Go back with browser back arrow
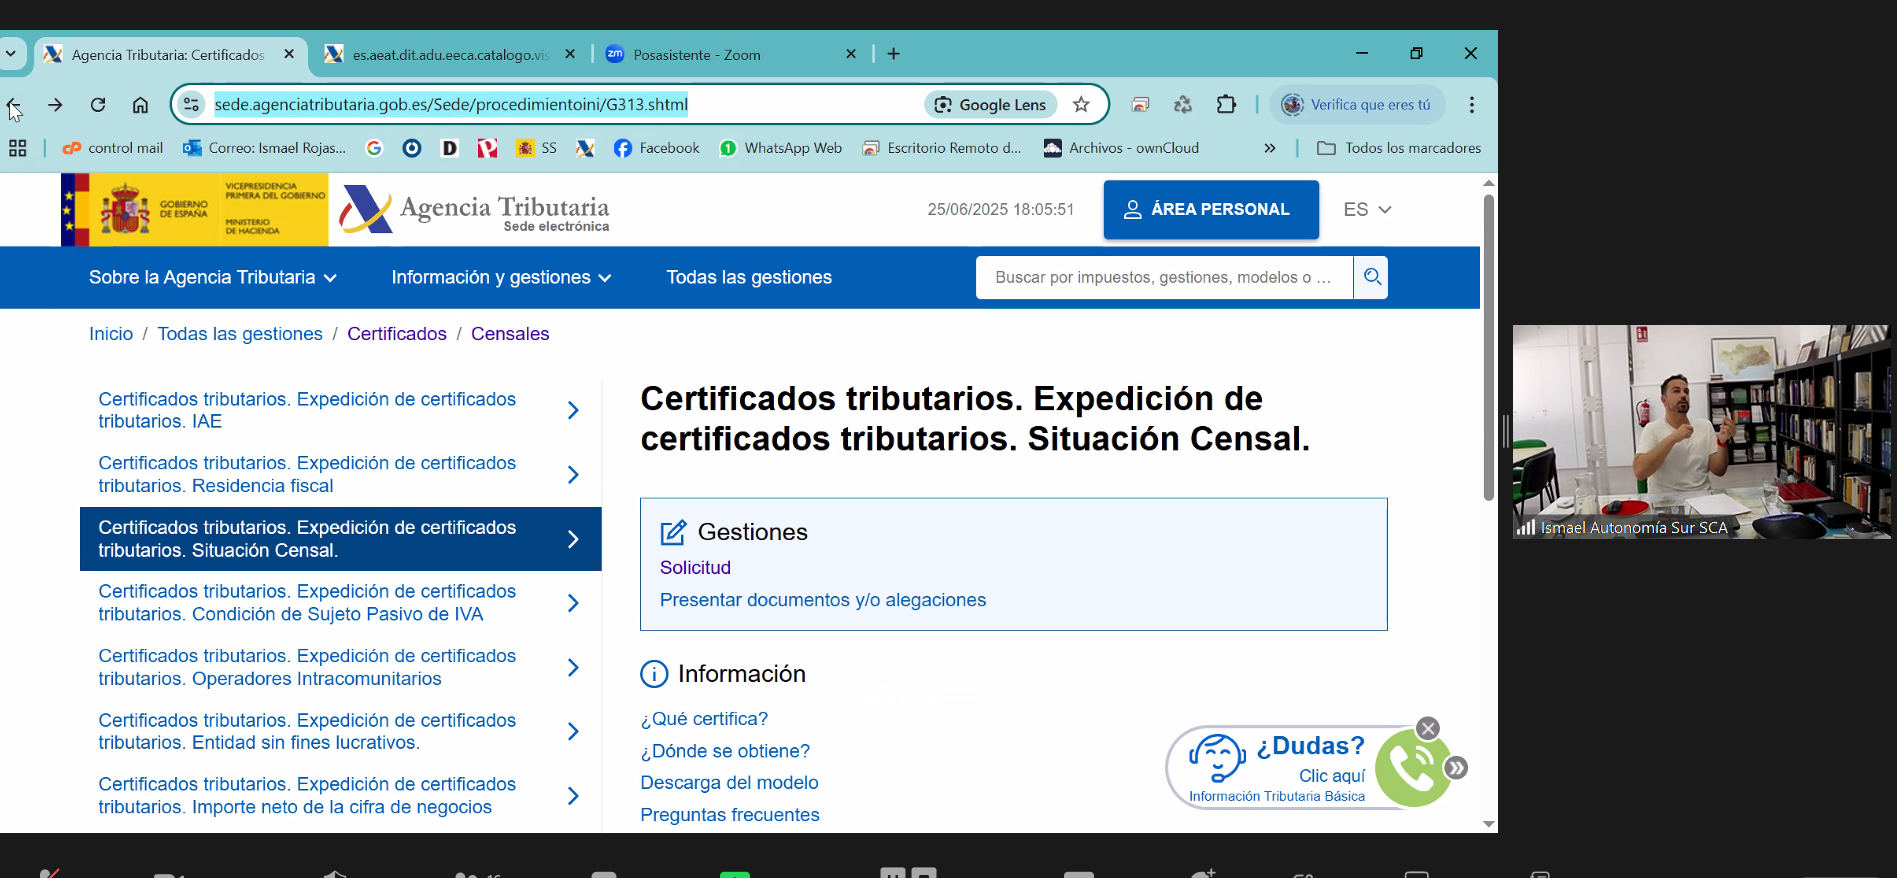 tap(14, 105)
